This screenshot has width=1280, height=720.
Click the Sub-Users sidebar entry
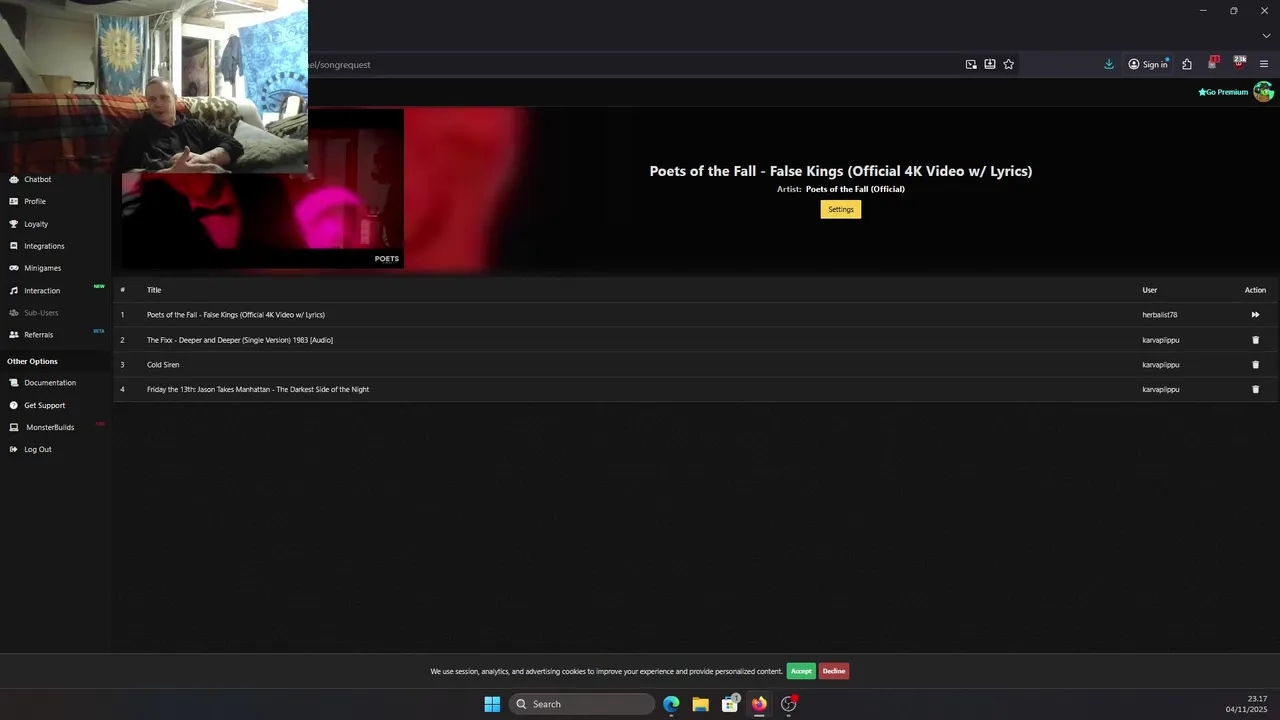pos(41,313)
